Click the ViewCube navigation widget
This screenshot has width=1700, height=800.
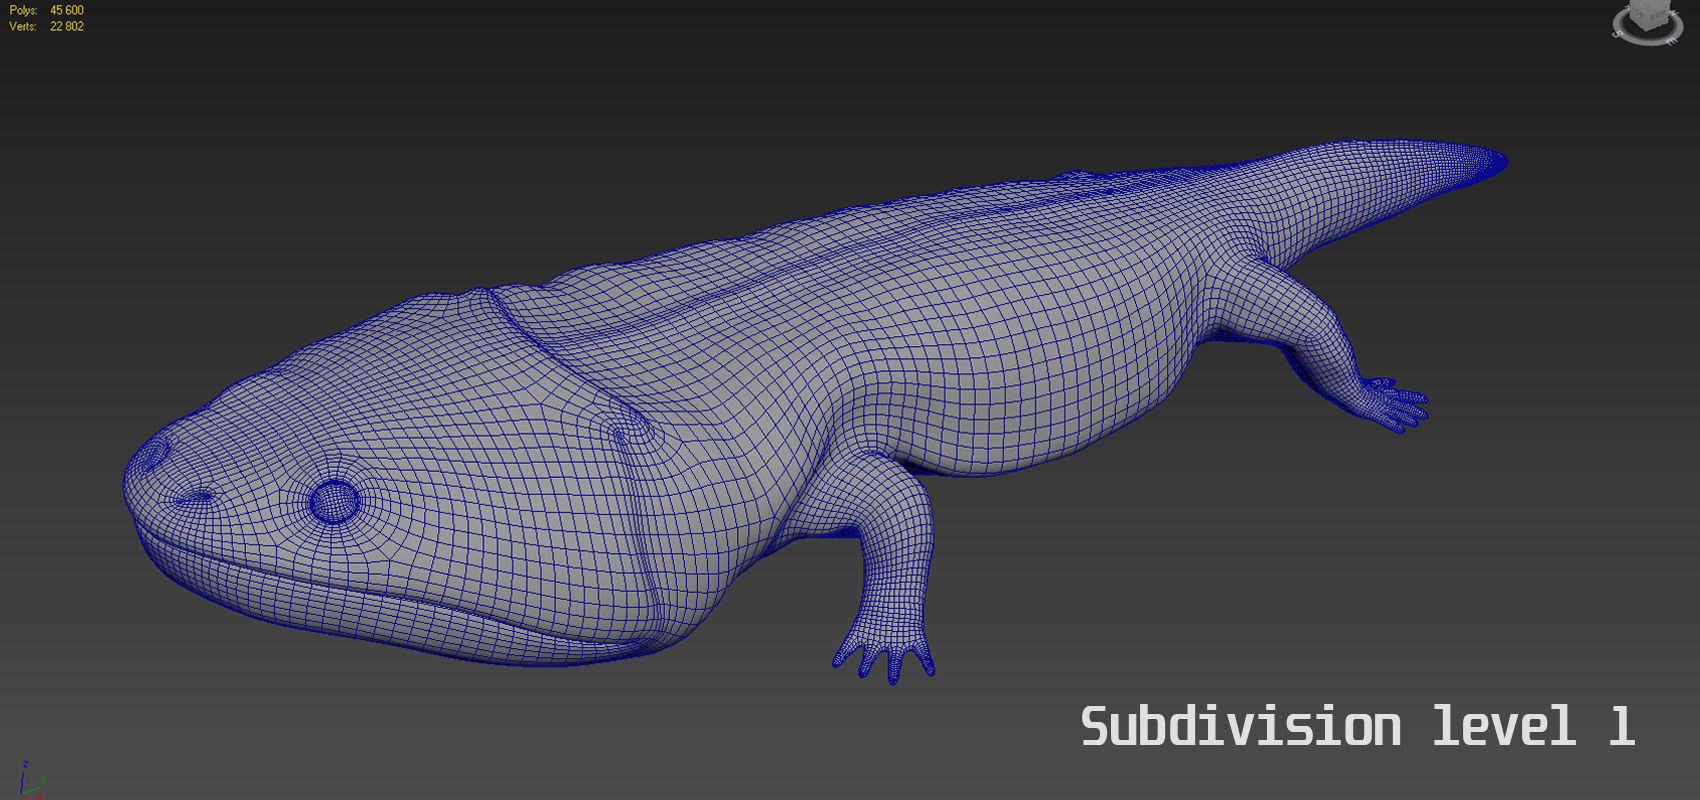pyautogui.click(x=1647, y=22)
